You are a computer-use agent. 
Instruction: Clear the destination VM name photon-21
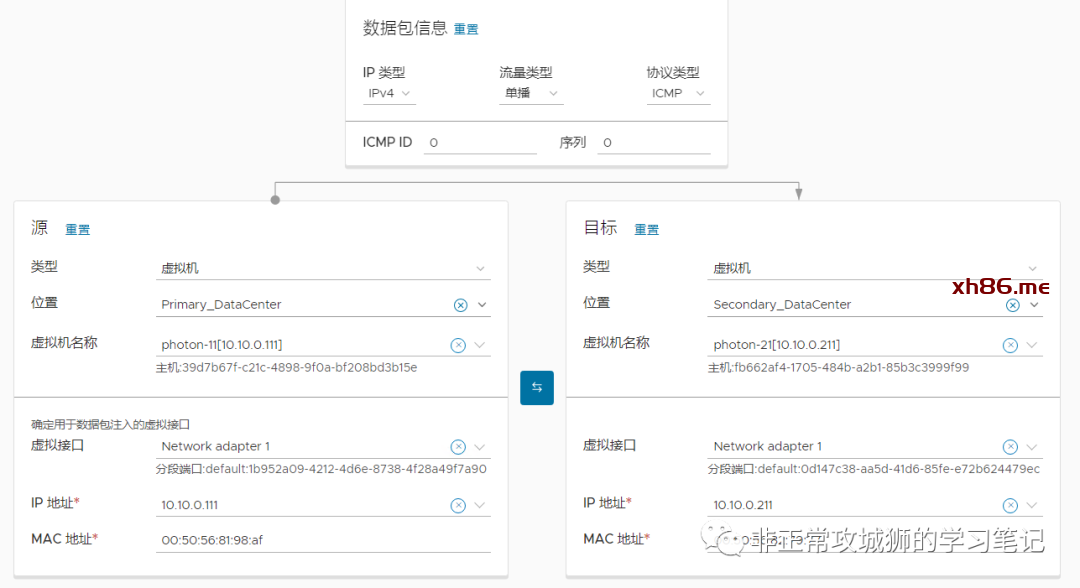[x=1010, y=345]
